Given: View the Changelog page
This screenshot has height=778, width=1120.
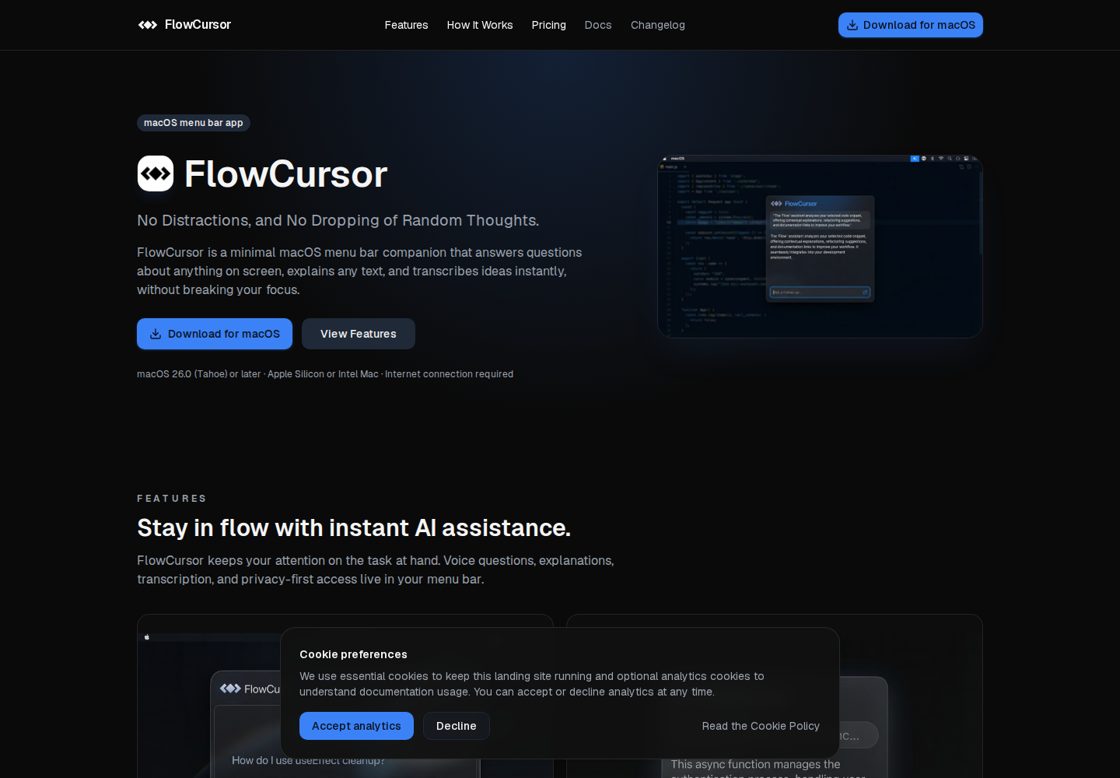Looking at the screenshot, I should click(657, 25).
